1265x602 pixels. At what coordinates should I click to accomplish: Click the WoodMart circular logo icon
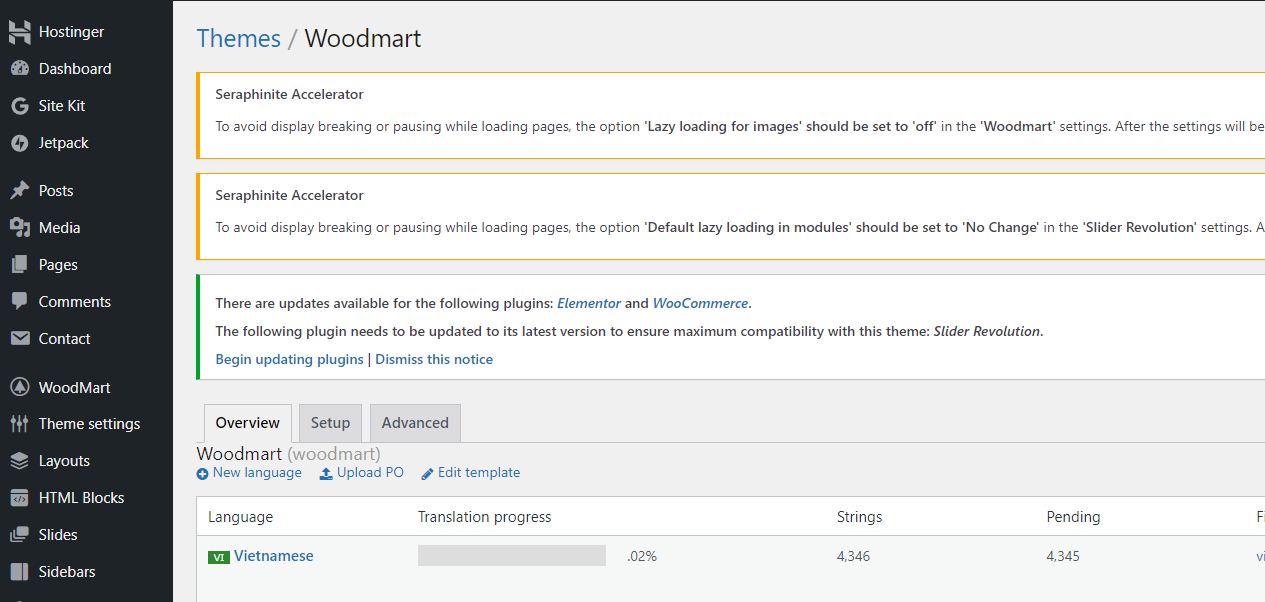[x=19, y=387]
